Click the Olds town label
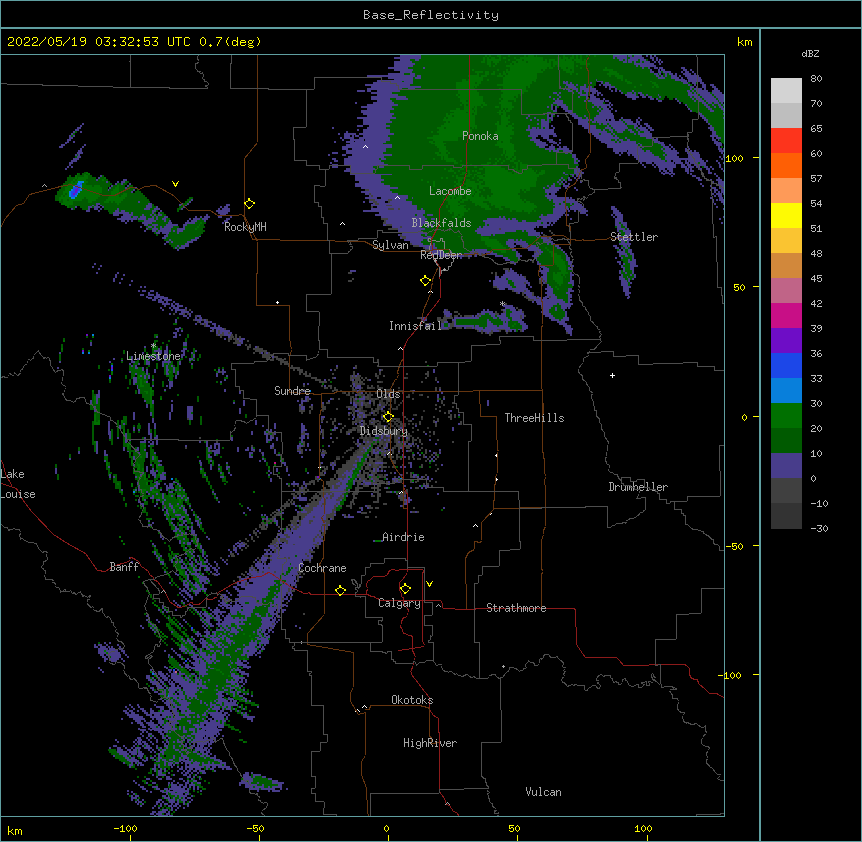This screenshot has height=842, width=862. [388, 394]
